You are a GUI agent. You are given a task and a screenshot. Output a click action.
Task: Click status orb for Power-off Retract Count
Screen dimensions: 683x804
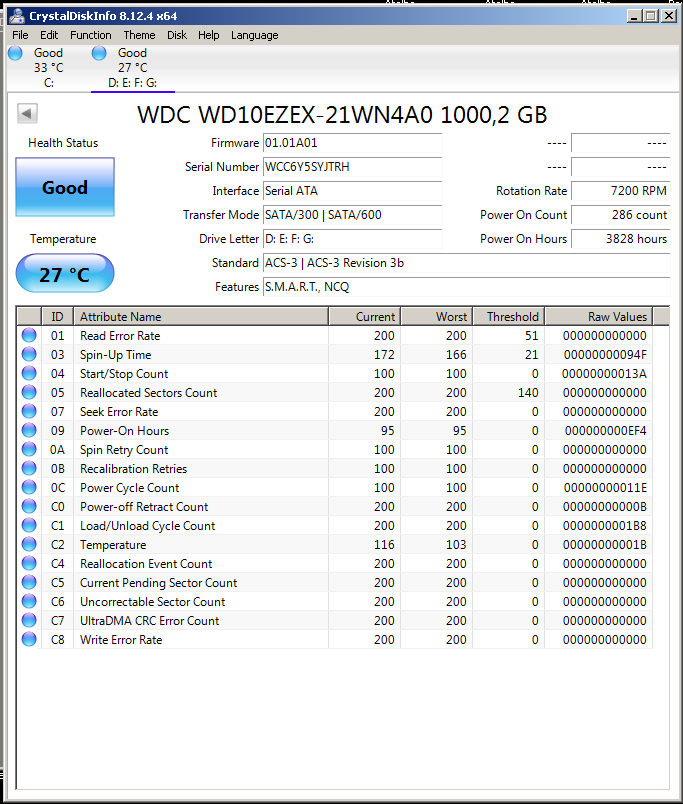[x=29, y=506]
